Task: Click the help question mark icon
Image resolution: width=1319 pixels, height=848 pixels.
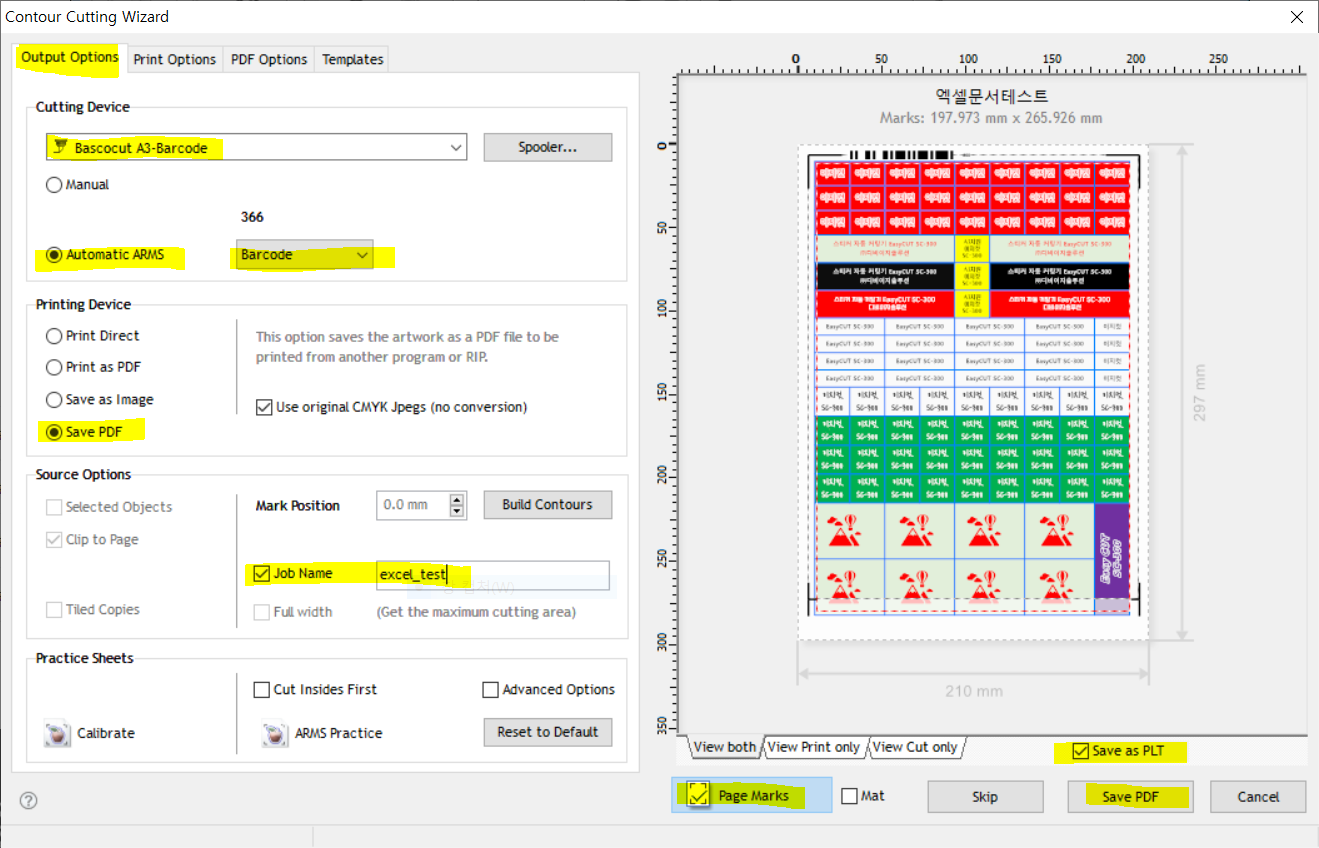Action: coord(28,800)
